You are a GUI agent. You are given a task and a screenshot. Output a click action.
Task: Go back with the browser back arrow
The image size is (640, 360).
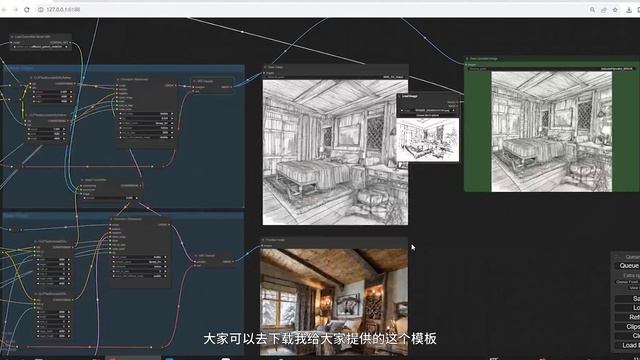(x=4, y=9)
